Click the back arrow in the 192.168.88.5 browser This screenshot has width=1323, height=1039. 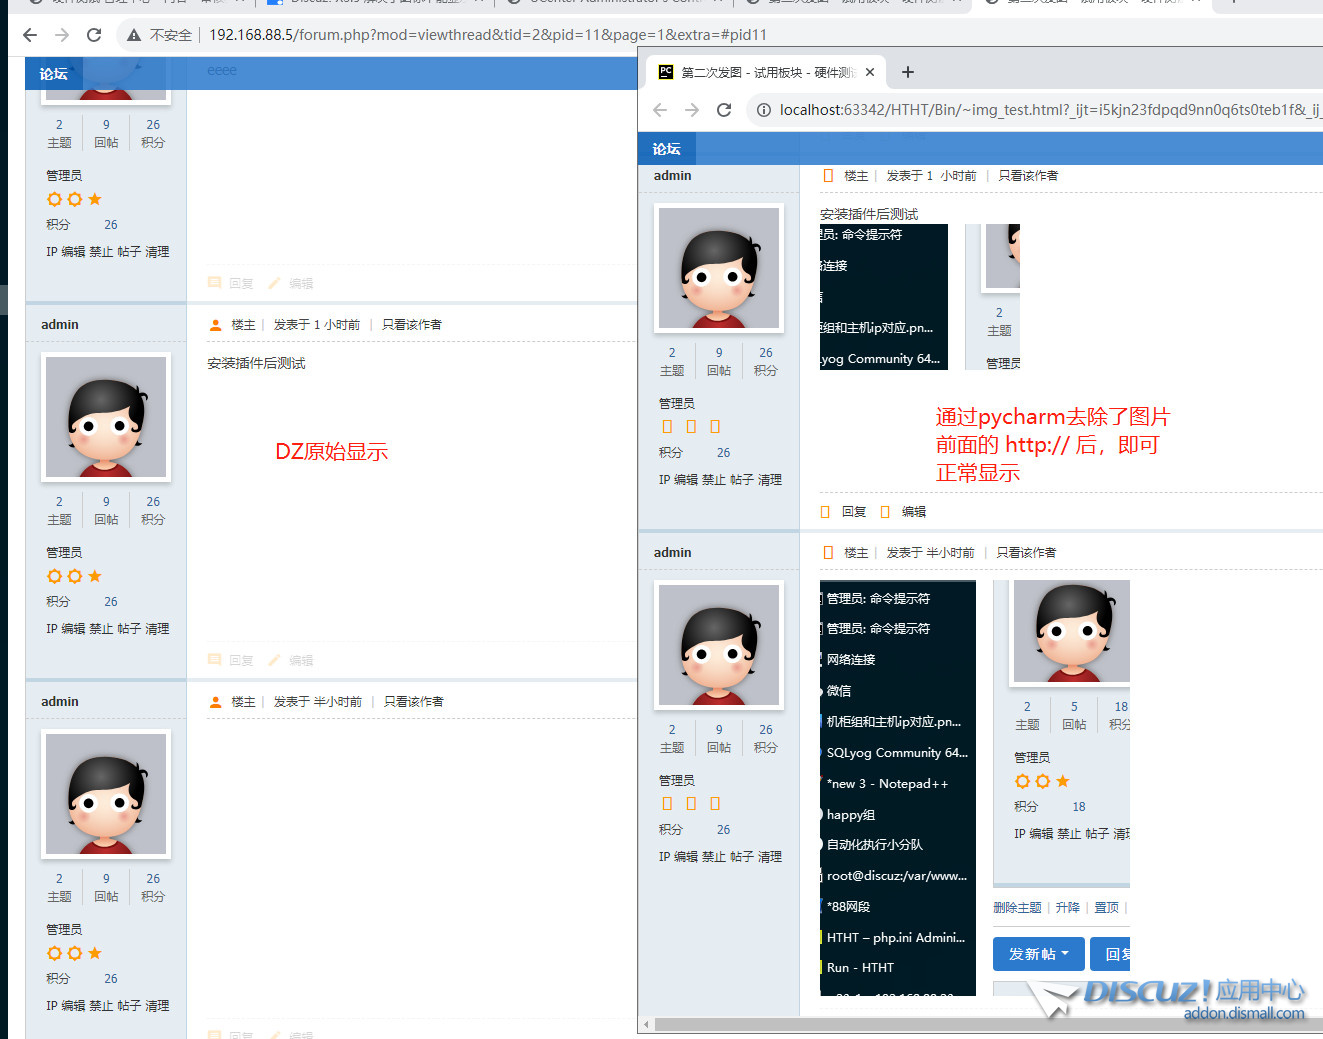30,35
